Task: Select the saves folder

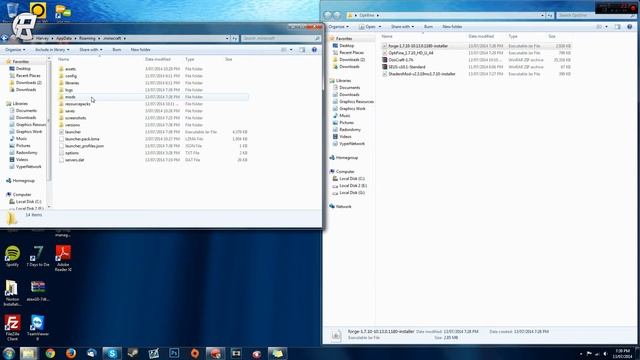Action: click(70, 111)
